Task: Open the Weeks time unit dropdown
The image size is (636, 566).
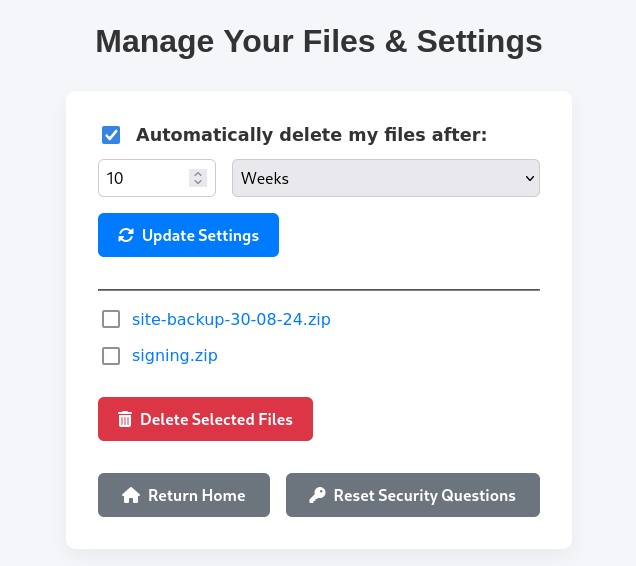Action: point(385,178)
